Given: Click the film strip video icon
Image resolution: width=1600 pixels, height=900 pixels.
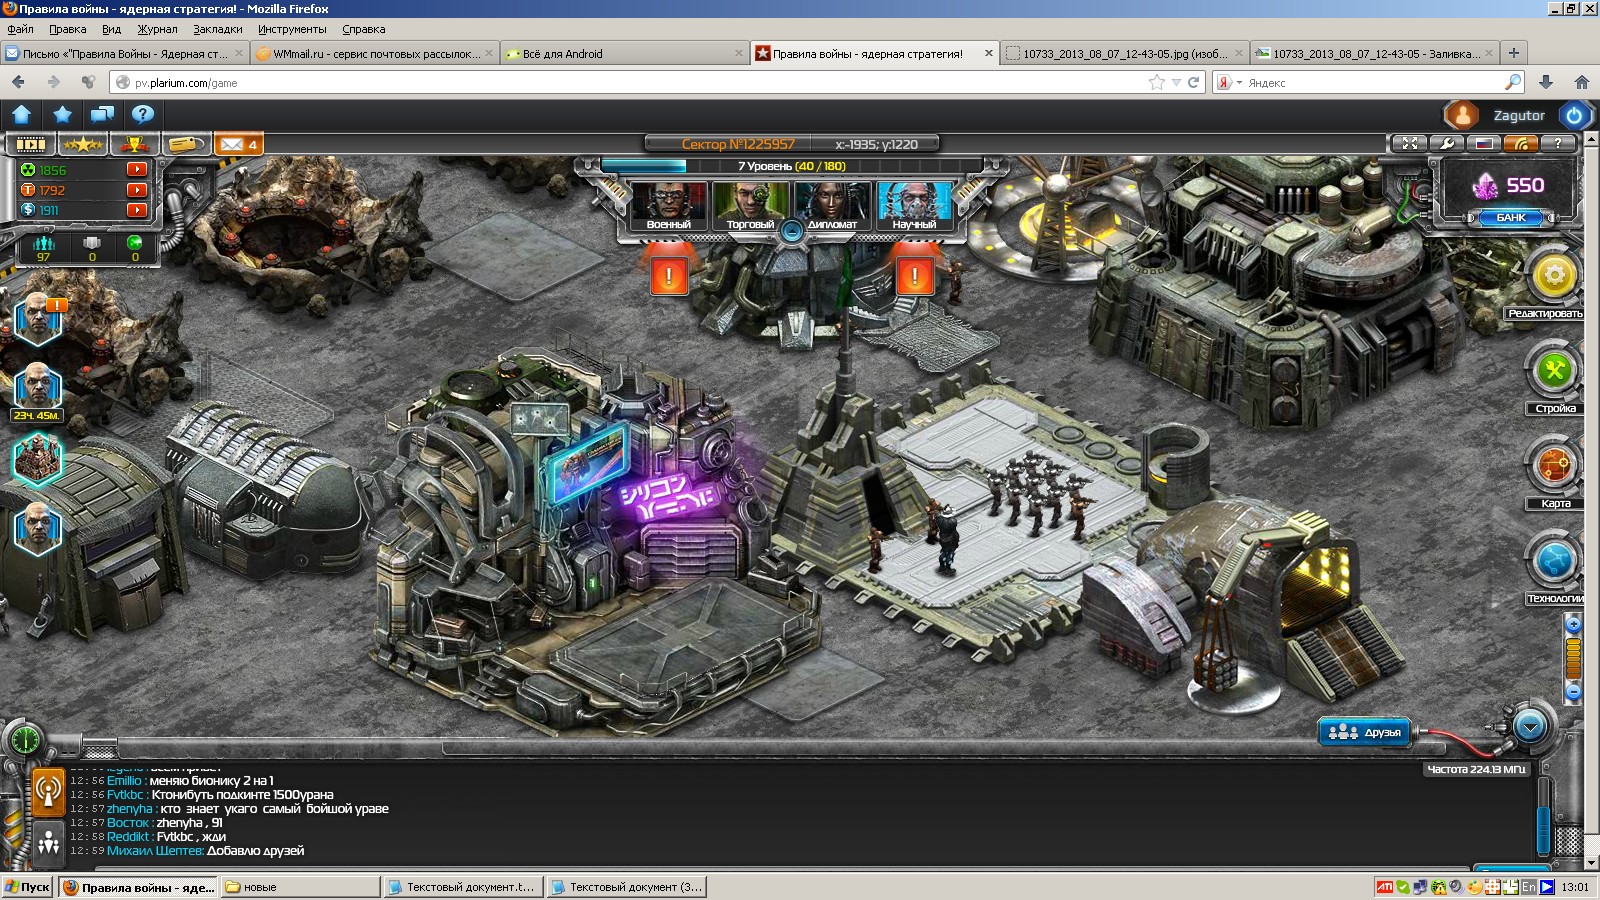Looking at the screenshot, I should (x=30, y=145).
